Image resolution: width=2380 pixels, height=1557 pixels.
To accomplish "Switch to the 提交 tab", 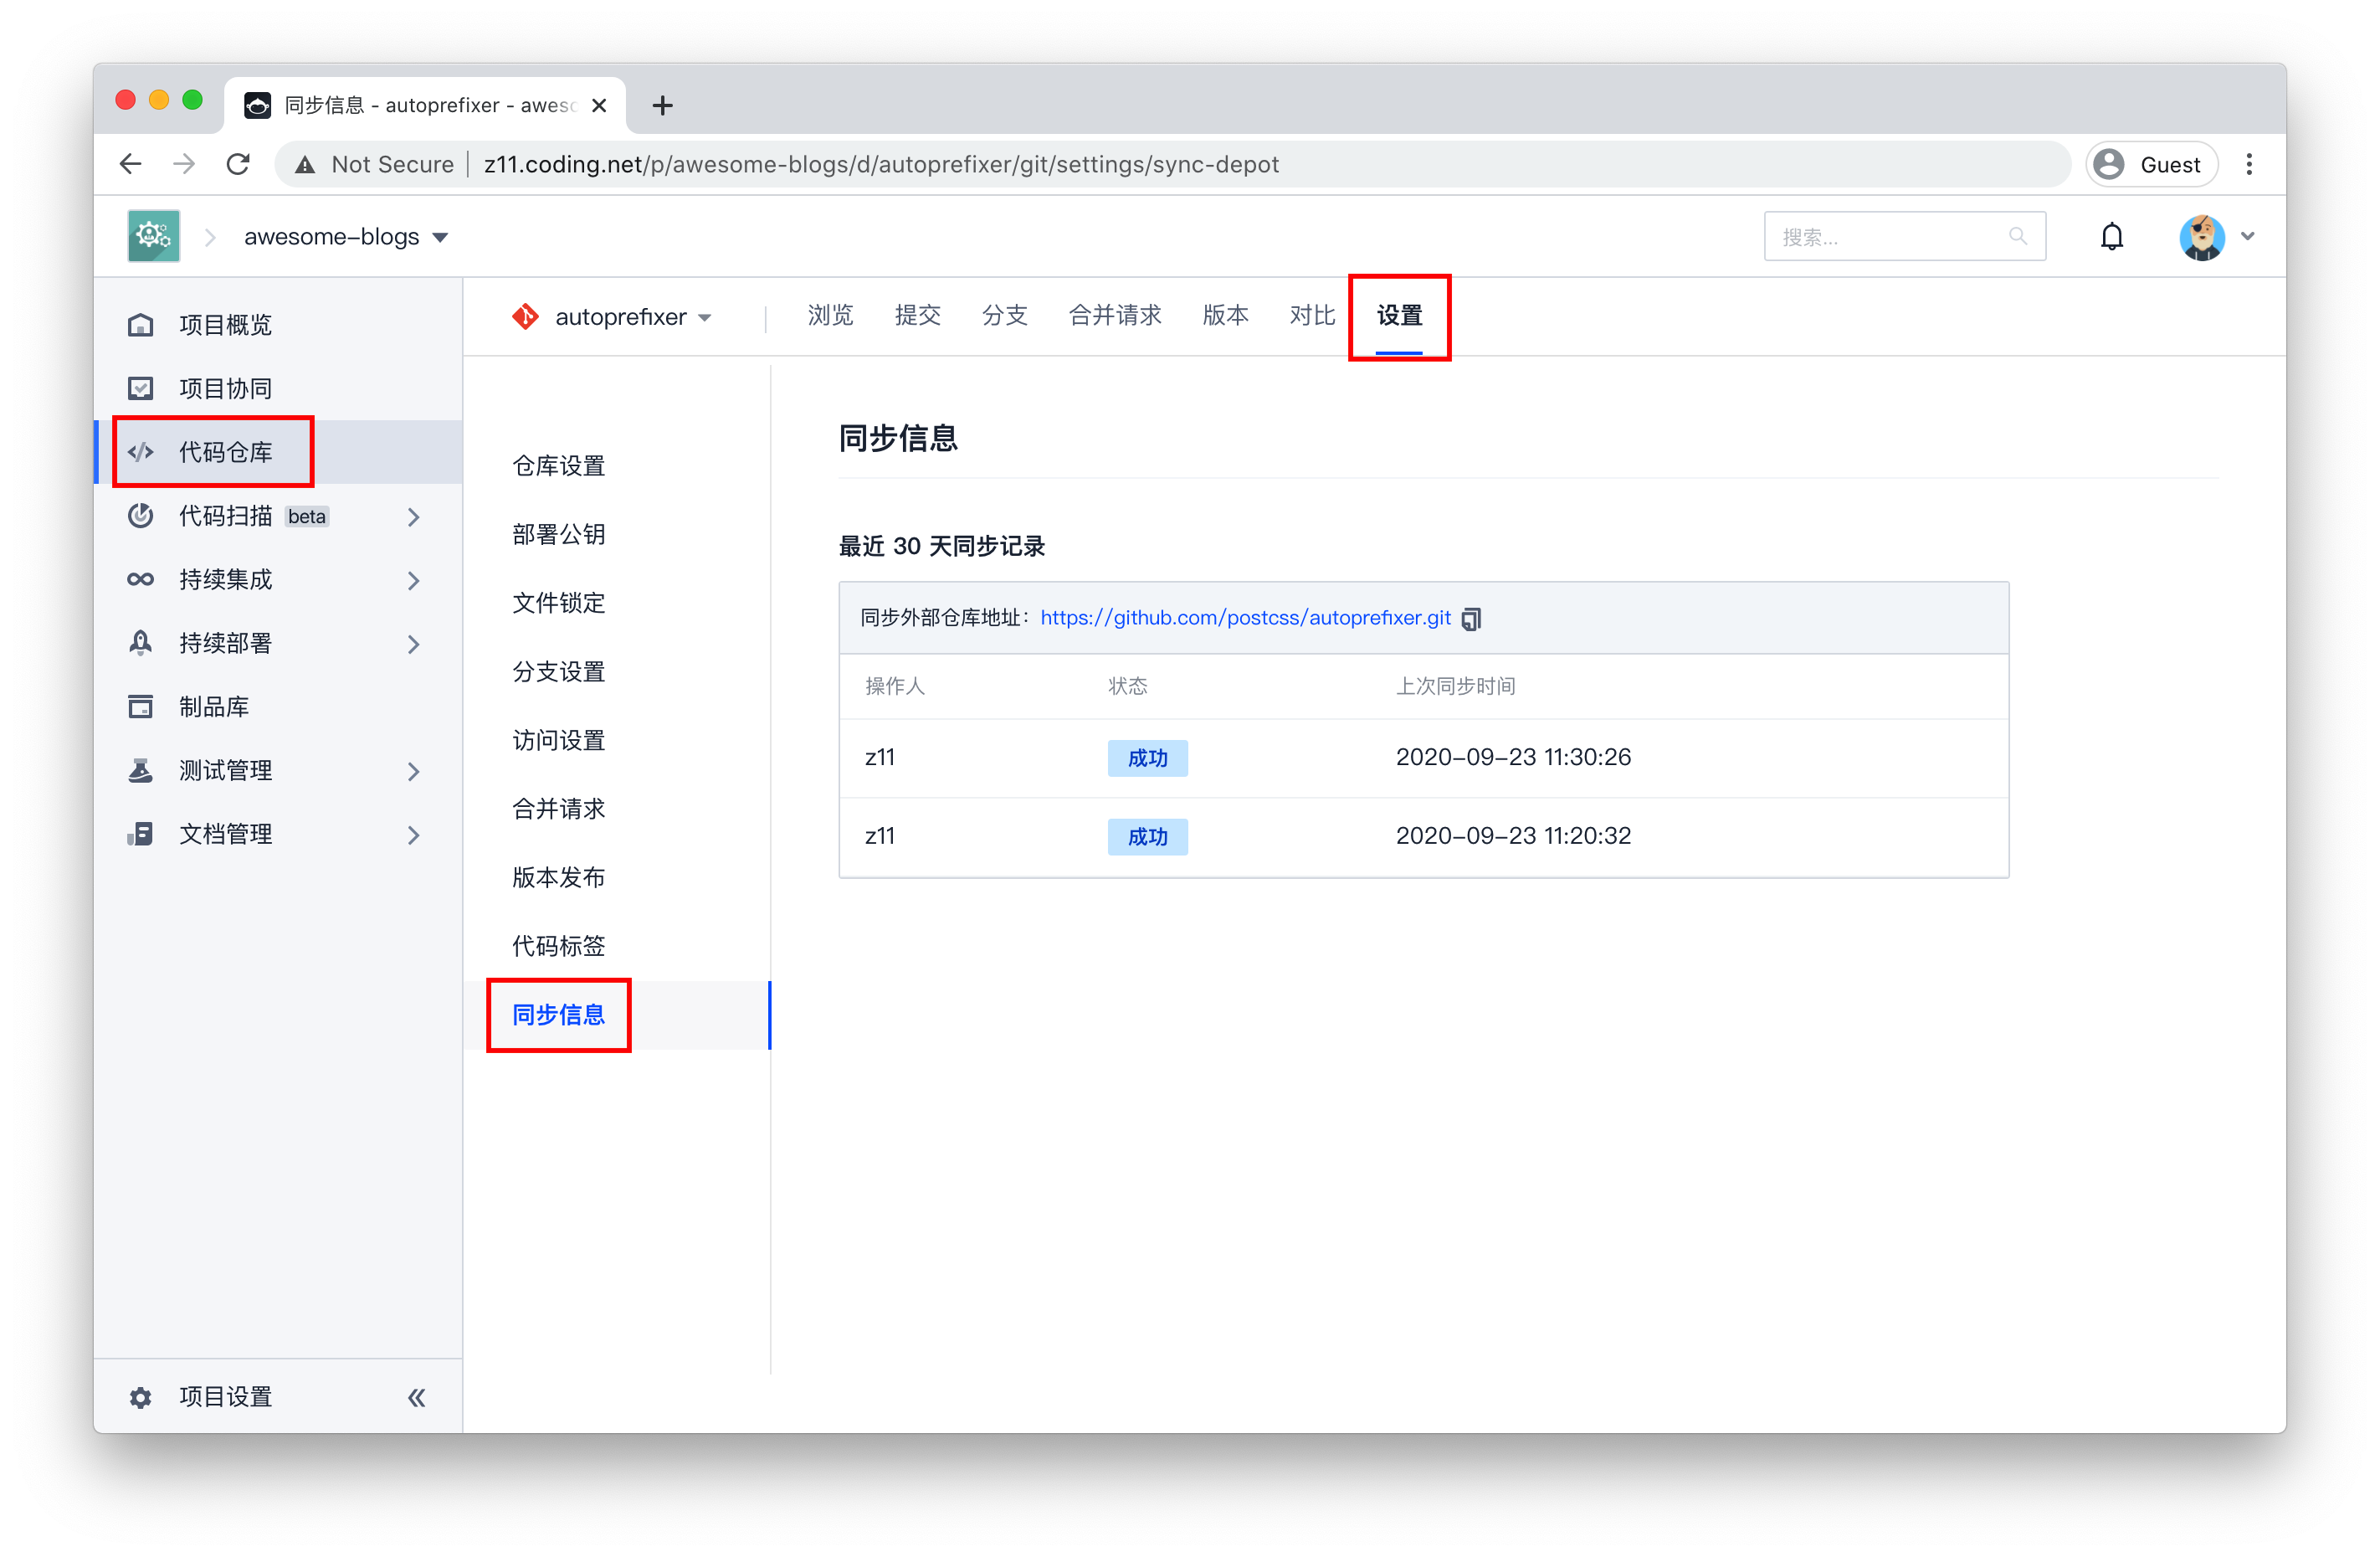I will click(917, 316).
